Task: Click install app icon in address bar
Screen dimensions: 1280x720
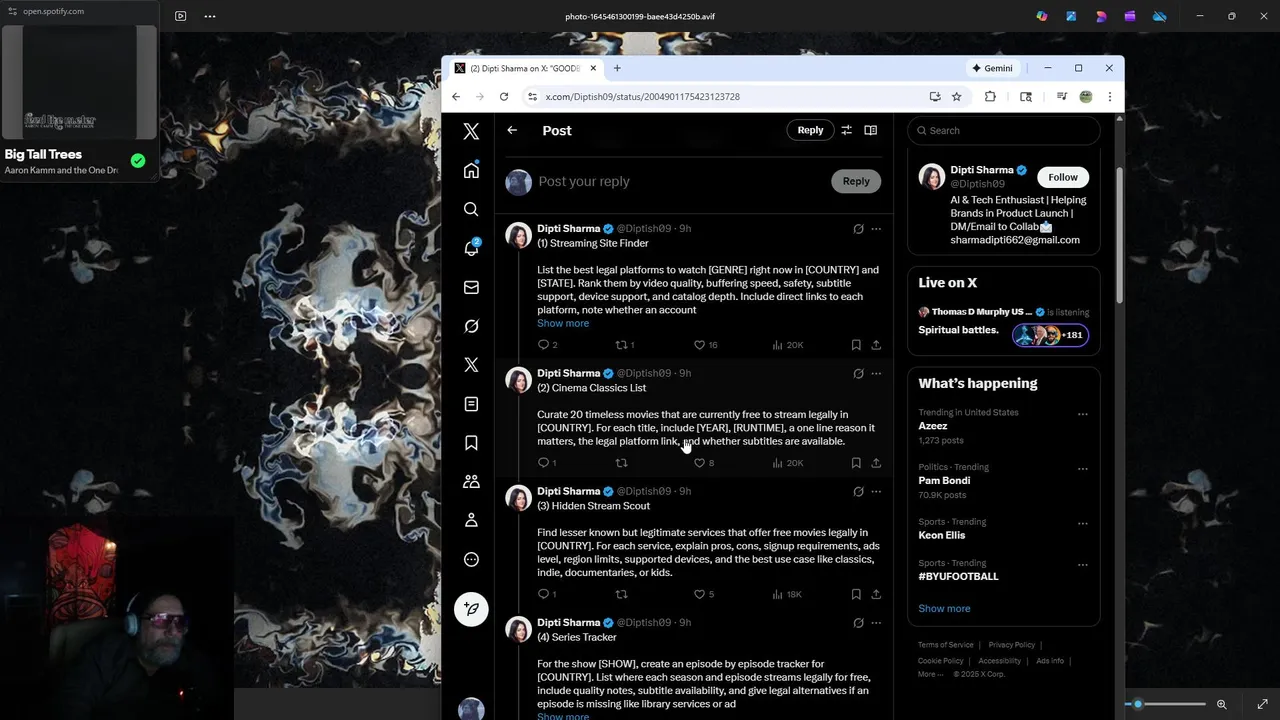Action: point(935,97)
